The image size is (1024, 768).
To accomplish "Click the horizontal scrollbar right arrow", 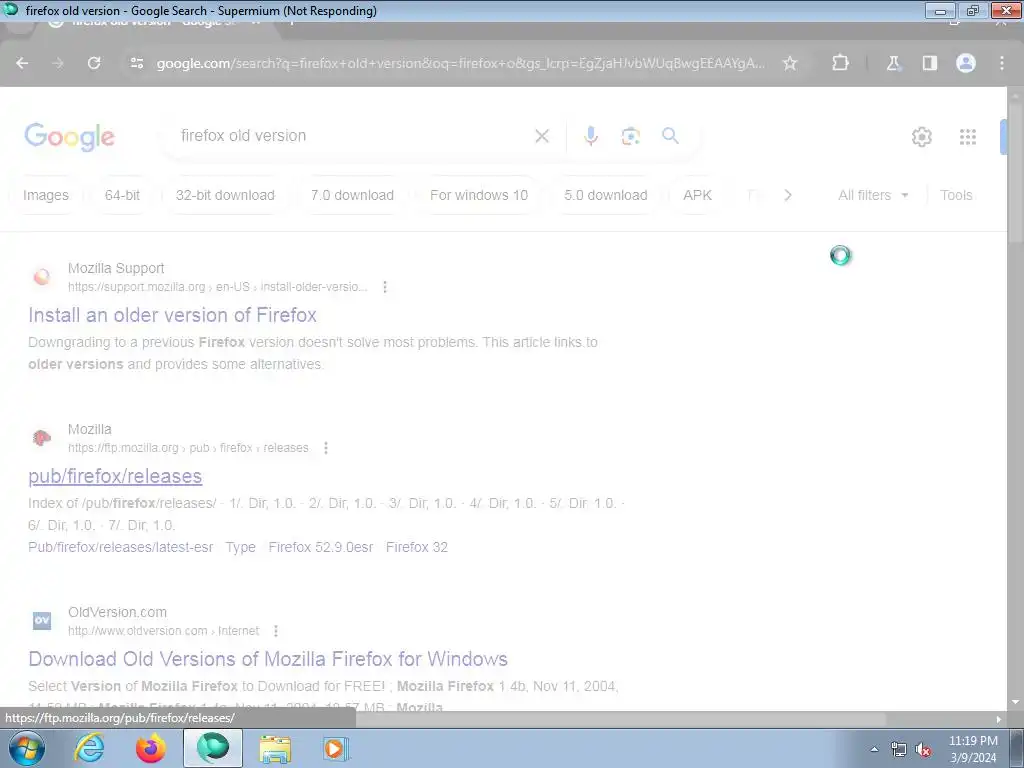I will (999, 719).
